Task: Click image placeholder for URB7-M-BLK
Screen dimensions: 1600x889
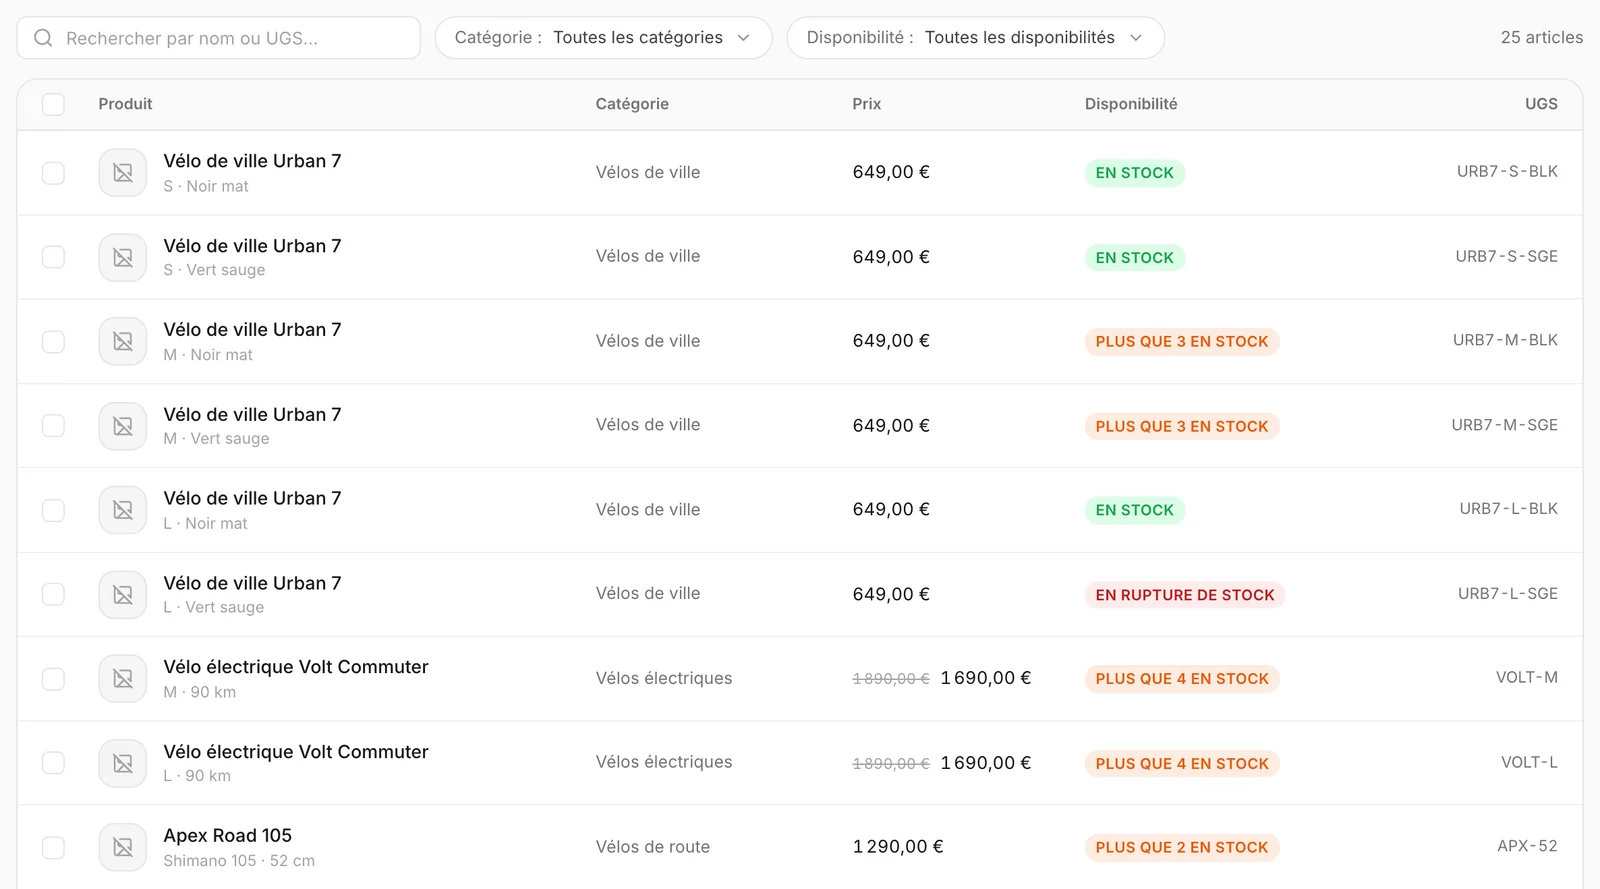Action: point(123,342)
